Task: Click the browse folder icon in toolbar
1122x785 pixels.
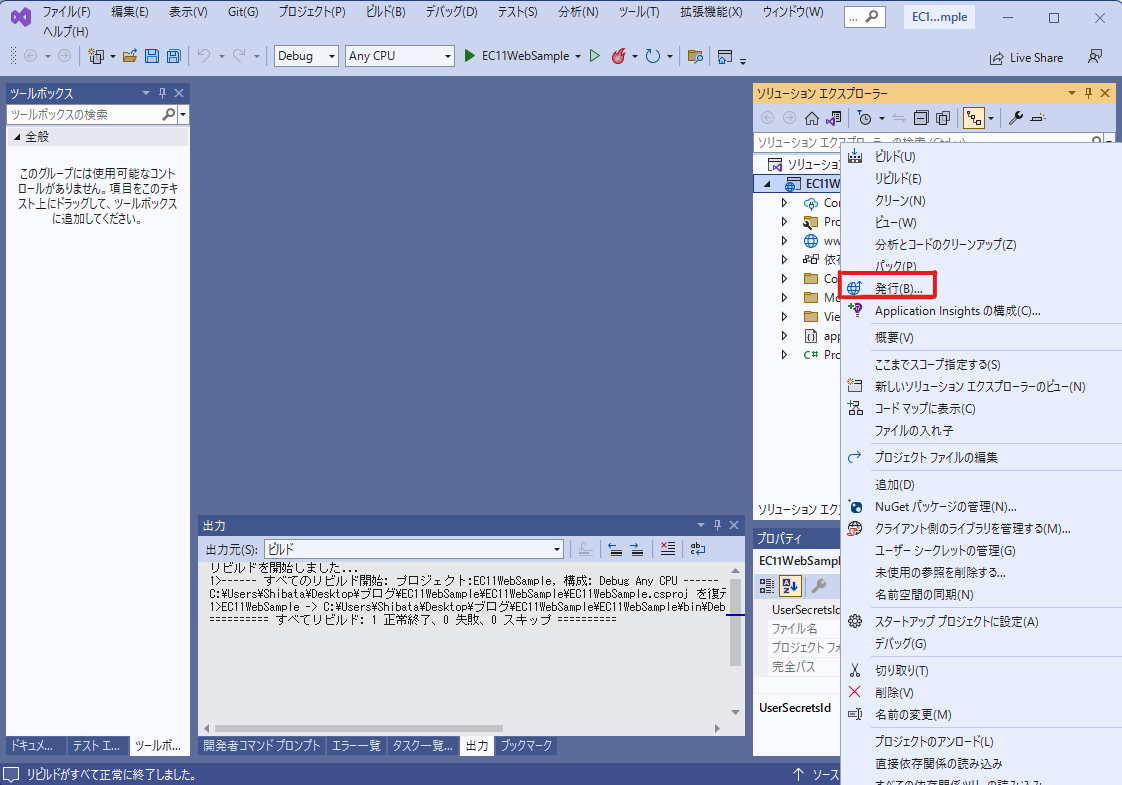Action: [x=695, y=56]
